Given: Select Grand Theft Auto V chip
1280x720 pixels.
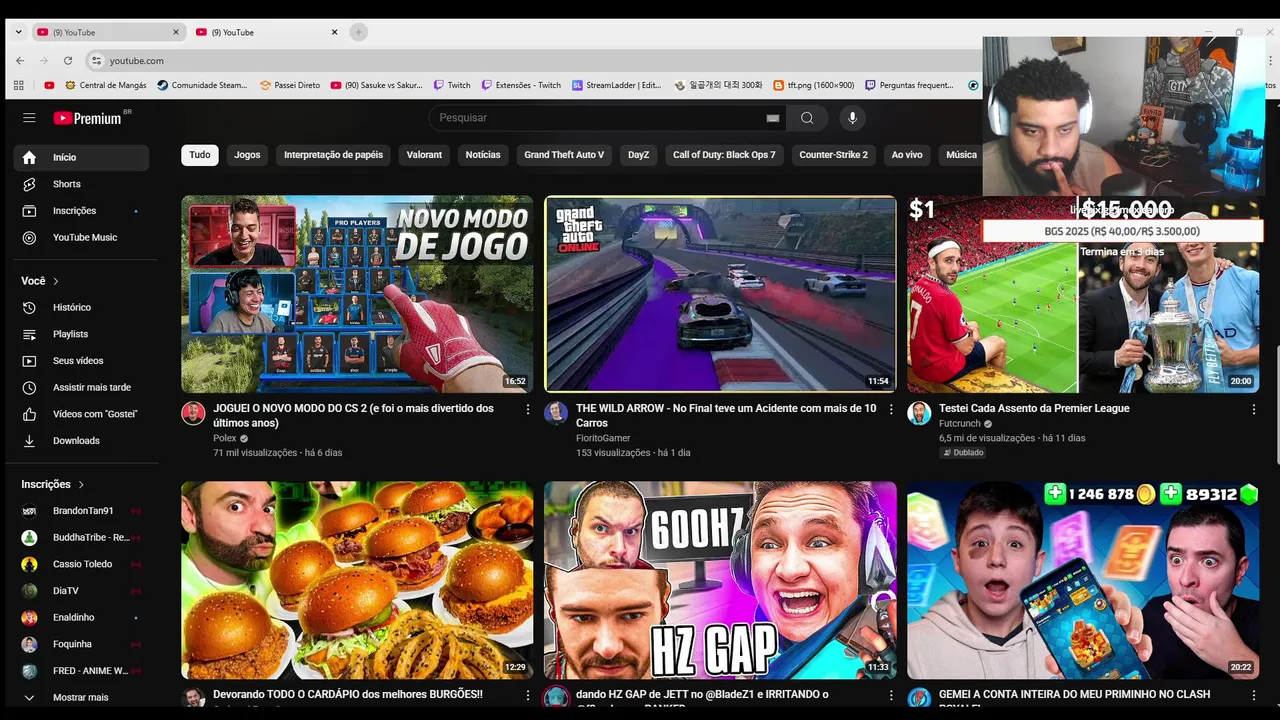Looking at the screenshot, I should pyautogui.click(x=564, y=155).
